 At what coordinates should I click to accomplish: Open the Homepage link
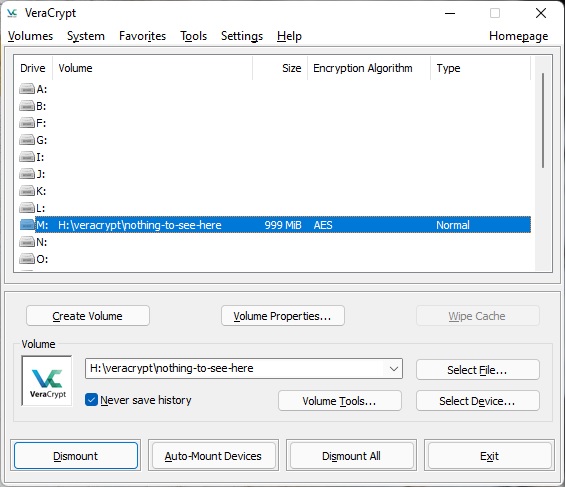pyautogui.click(x=519, y=36)
